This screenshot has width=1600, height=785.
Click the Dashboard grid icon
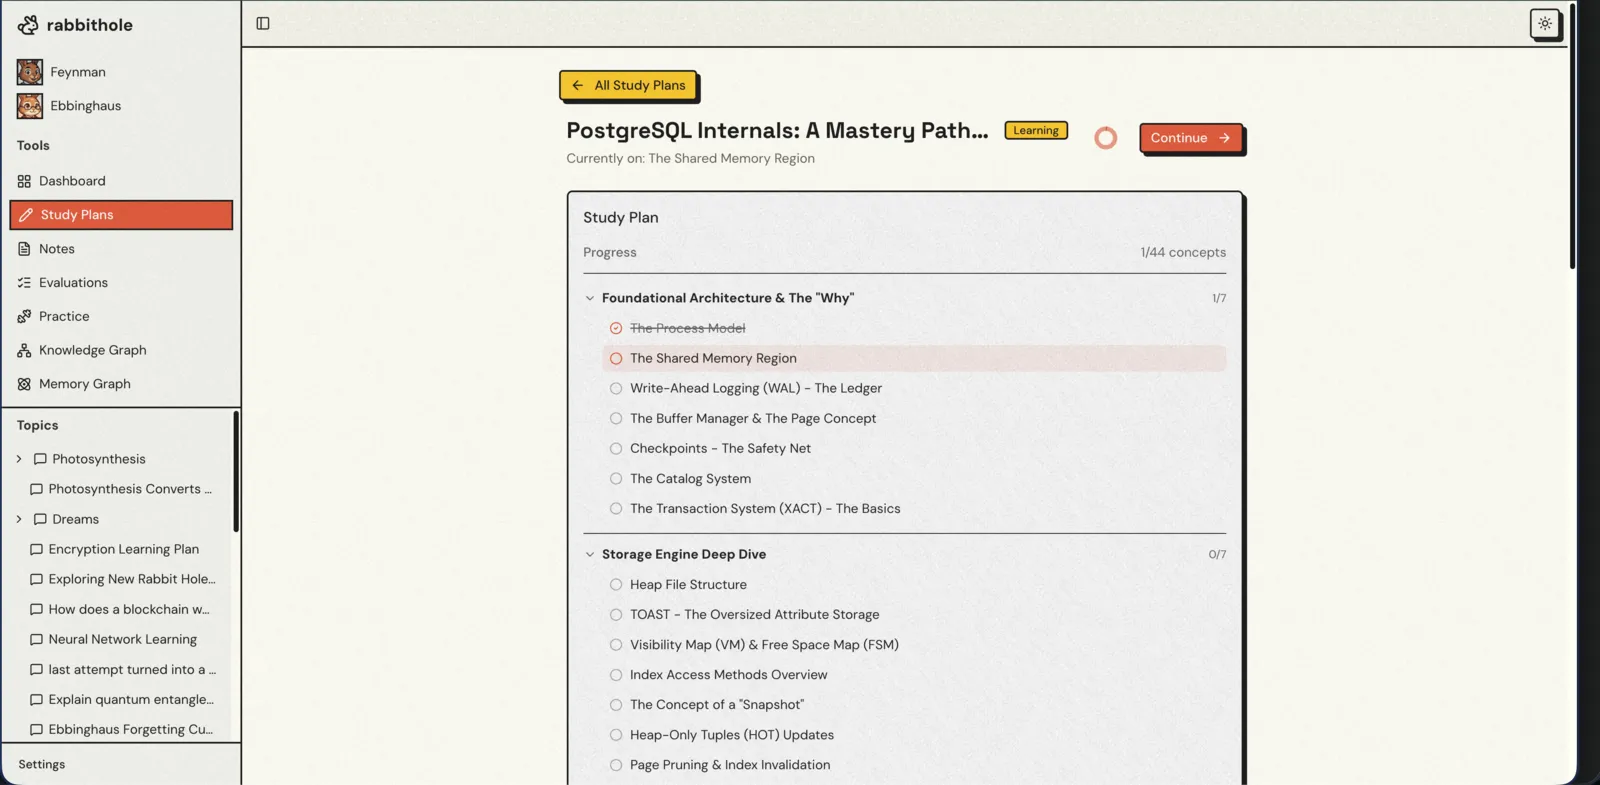tap(24, 181)
